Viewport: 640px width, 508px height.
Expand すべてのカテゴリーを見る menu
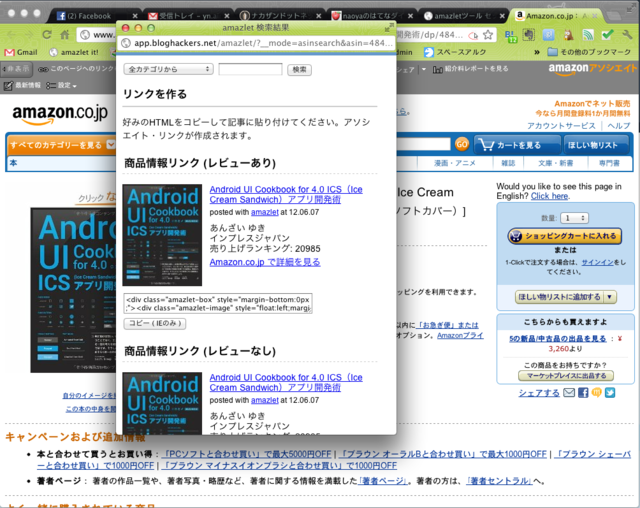(62, 145)
